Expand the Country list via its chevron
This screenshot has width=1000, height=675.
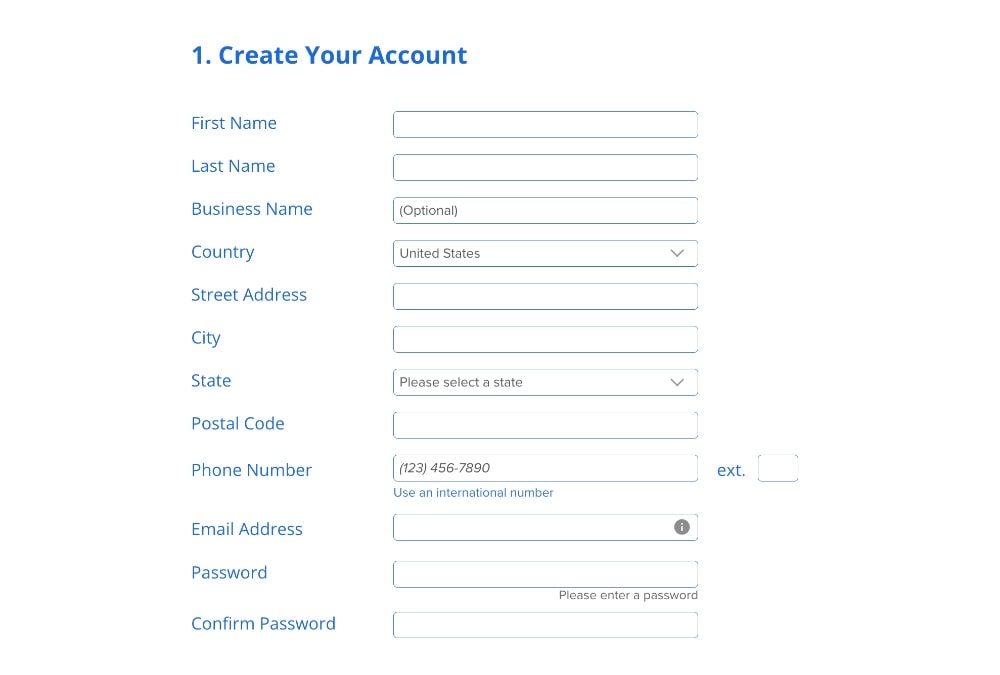677,253
